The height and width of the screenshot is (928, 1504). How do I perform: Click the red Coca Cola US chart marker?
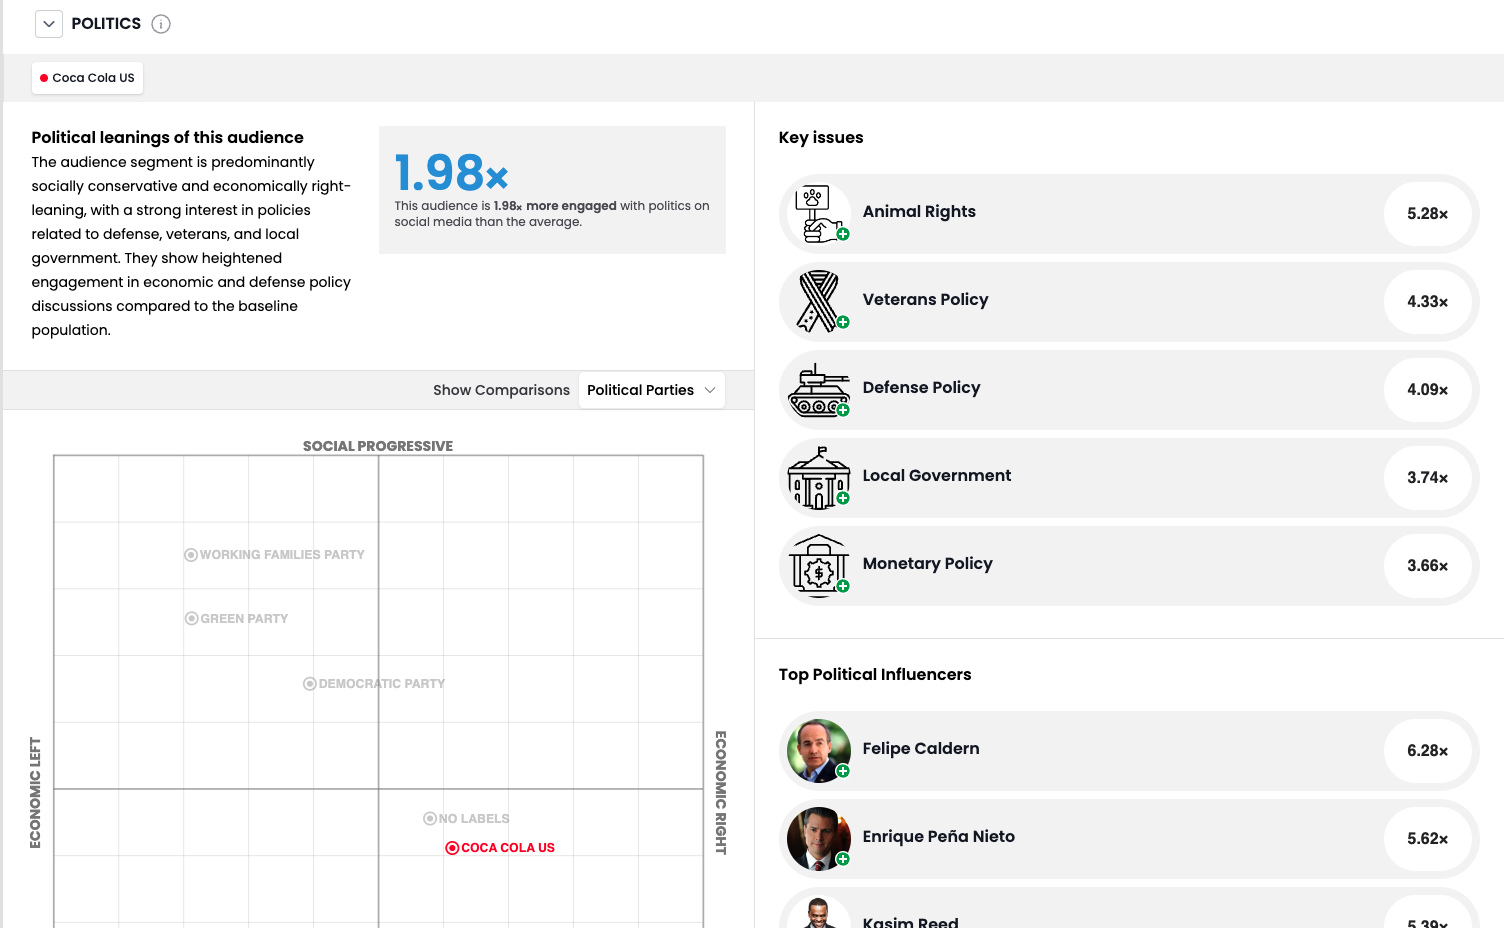click(452, 848)
